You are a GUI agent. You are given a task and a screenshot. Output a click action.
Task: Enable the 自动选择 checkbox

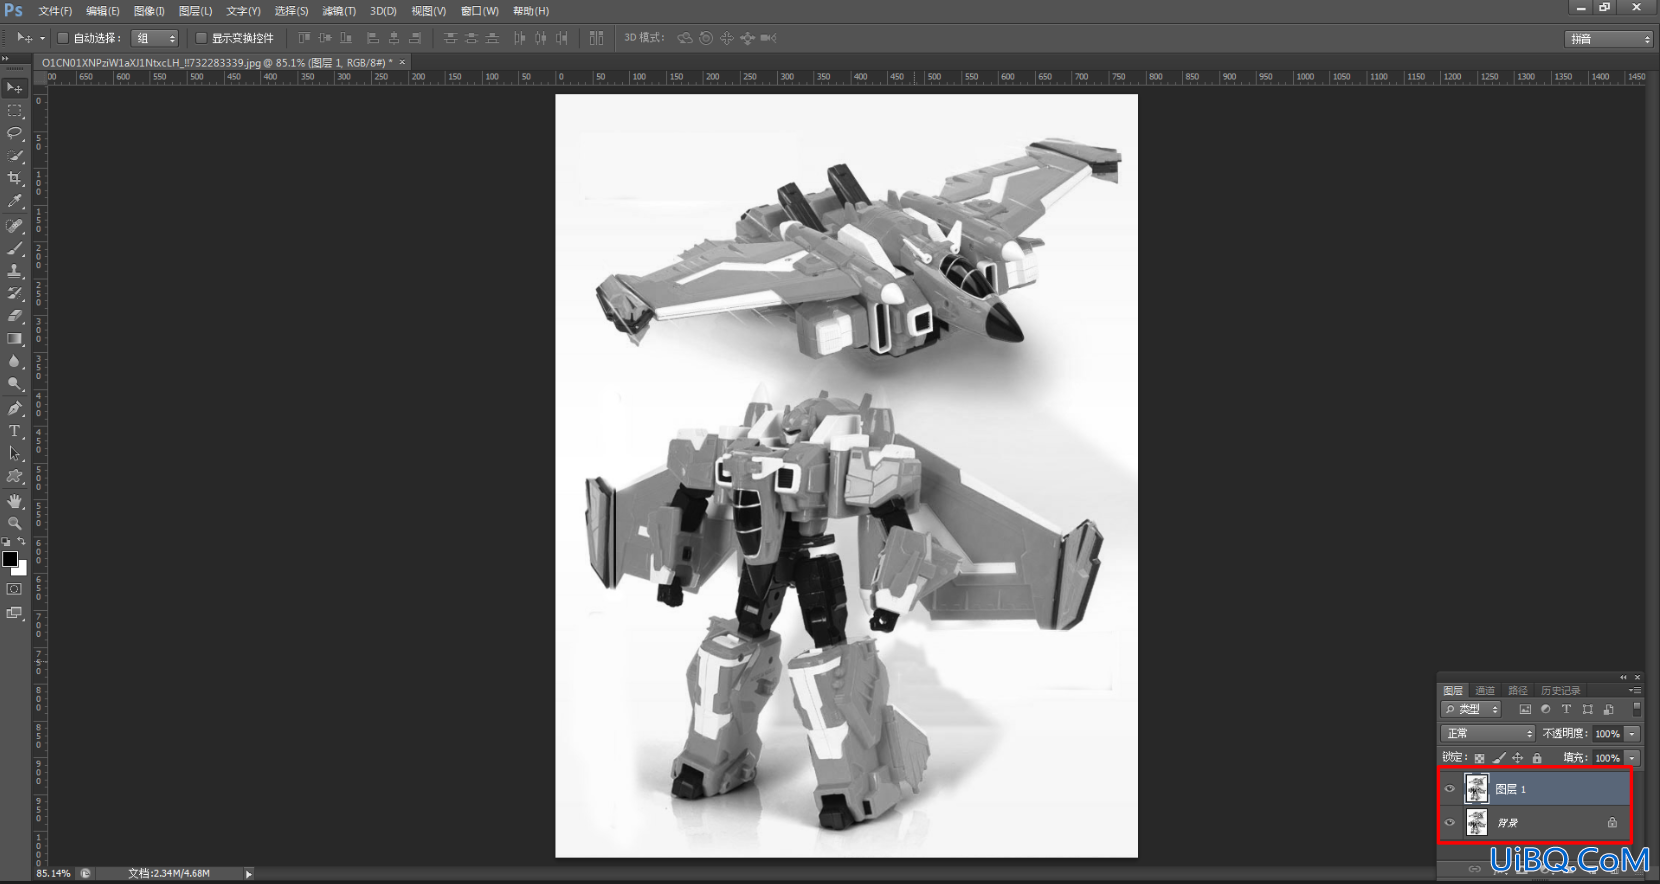click(63, 38)
